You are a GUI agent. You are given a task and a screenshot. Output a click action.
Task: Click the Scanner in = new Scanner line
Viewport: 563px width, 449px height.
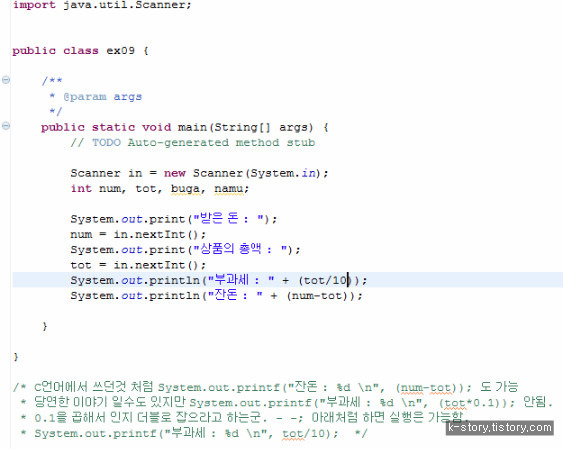click(x=199, y=173)
